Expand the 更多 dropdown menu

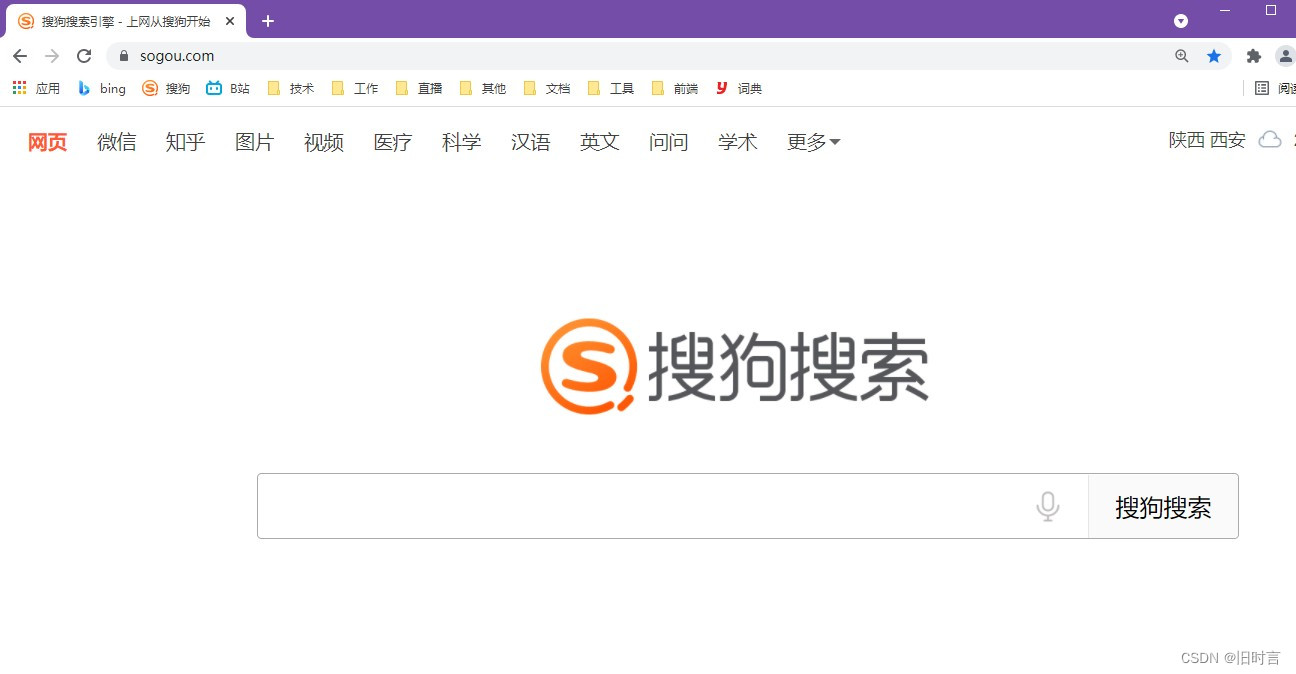click(x=813, y=142)
